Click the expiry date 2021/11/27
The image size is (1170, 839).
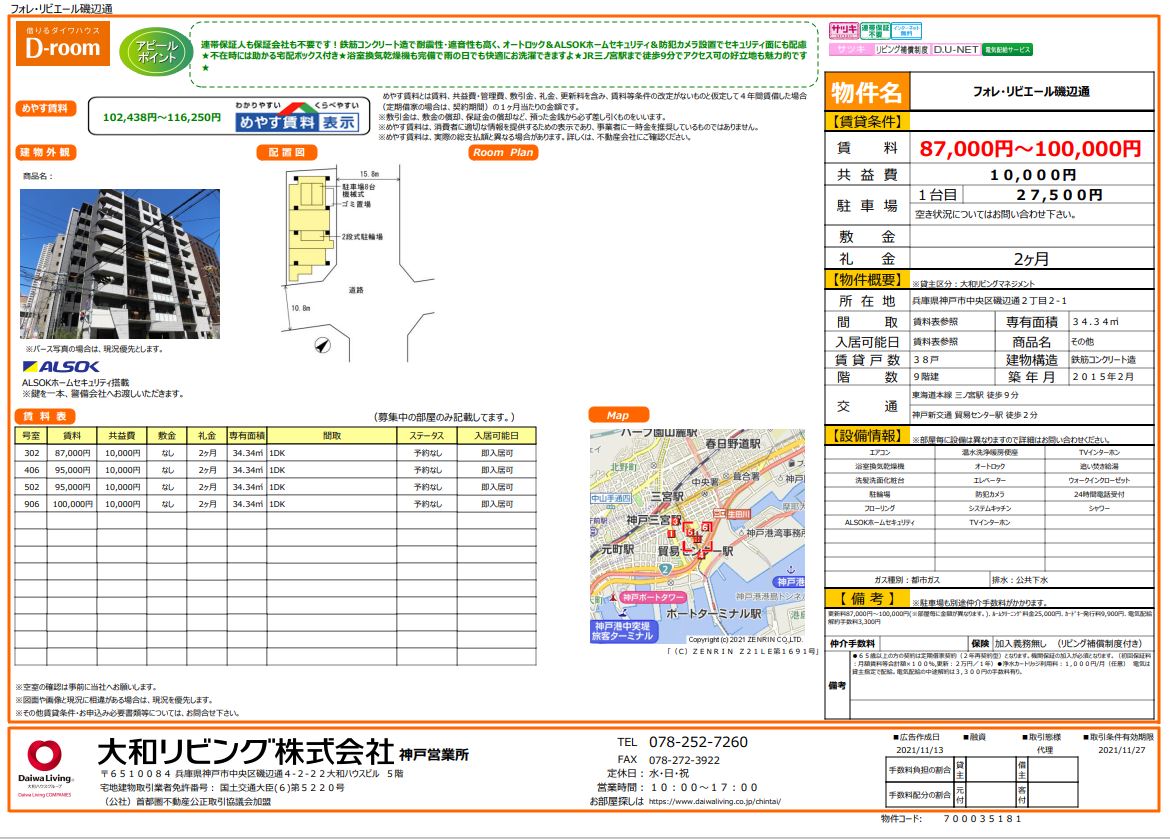(1121, 749)
